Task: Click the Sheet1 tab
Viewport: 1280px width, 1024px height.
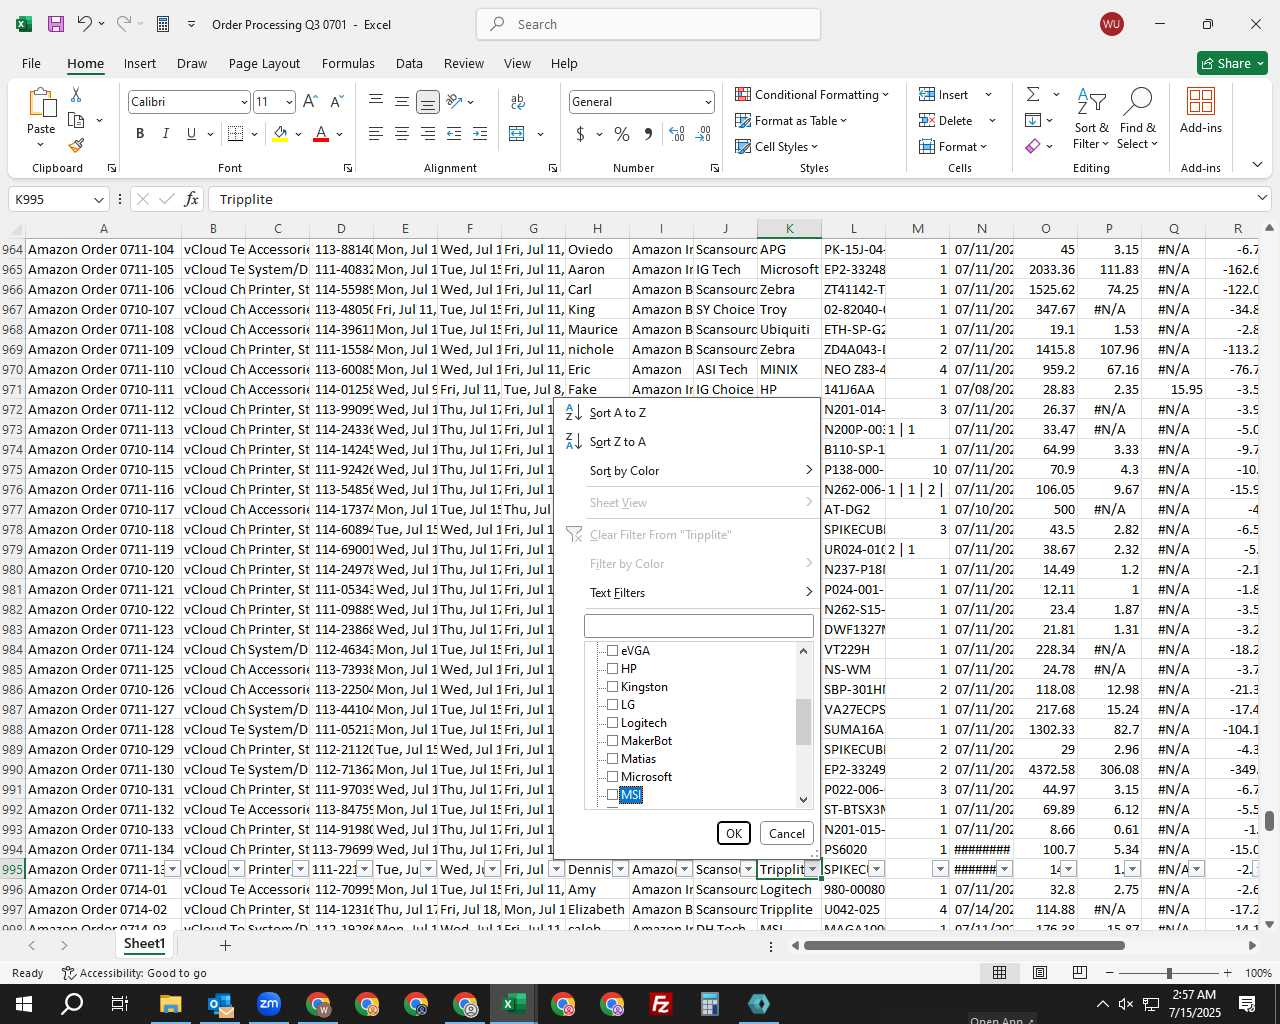Action: [144, 944]
